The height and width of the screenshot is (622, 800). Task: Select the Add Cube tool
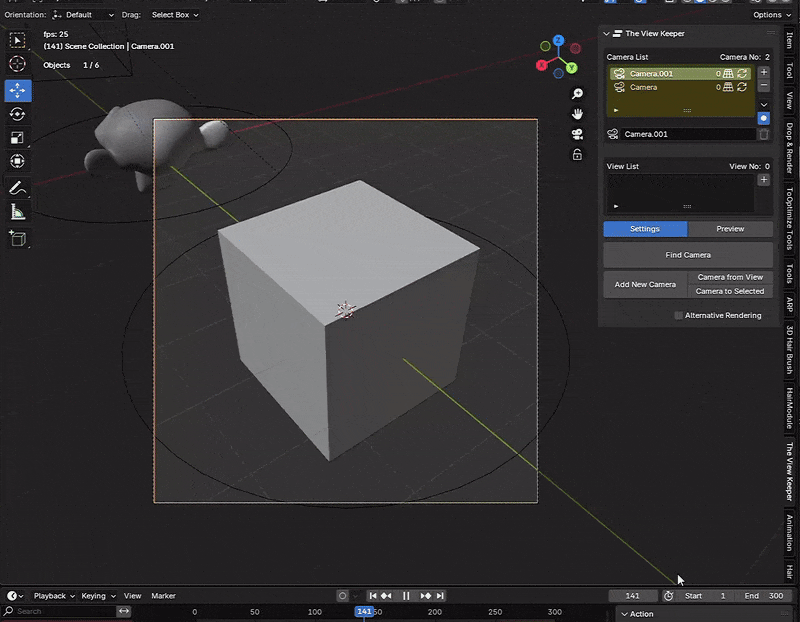click(x=17, y=238)
